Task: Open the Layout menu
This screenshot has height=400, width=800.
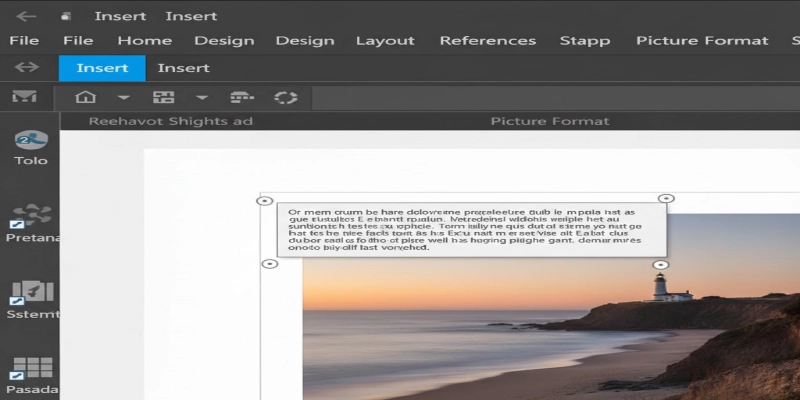Action: point(385,41)
